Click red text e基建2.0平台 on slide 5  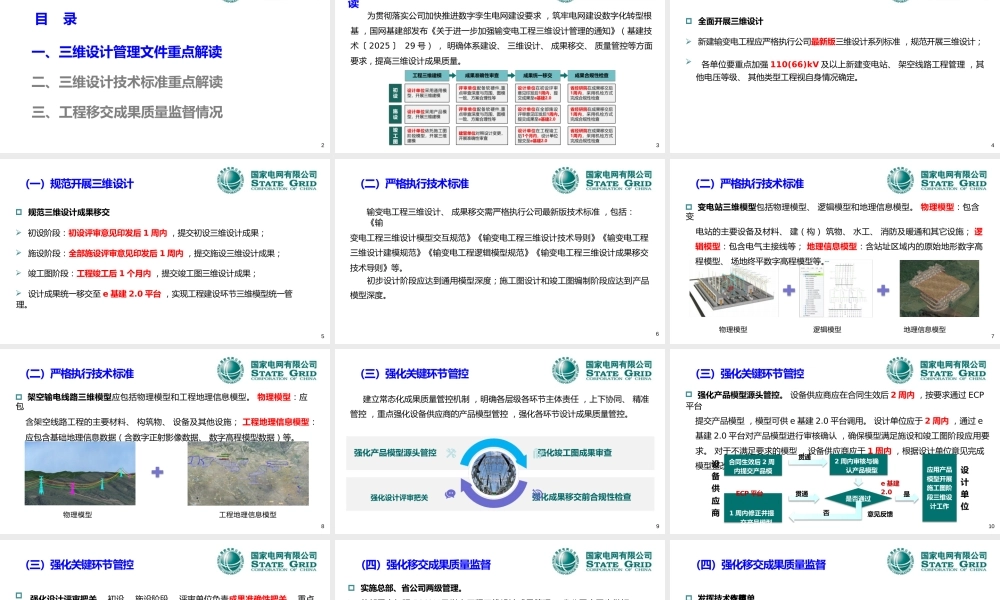pos(131,294)
